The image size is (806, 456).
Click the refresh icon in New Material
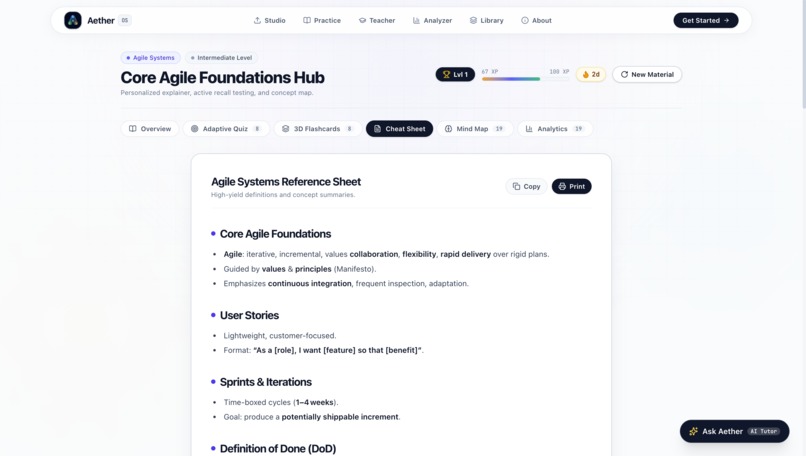coord(624,75)
